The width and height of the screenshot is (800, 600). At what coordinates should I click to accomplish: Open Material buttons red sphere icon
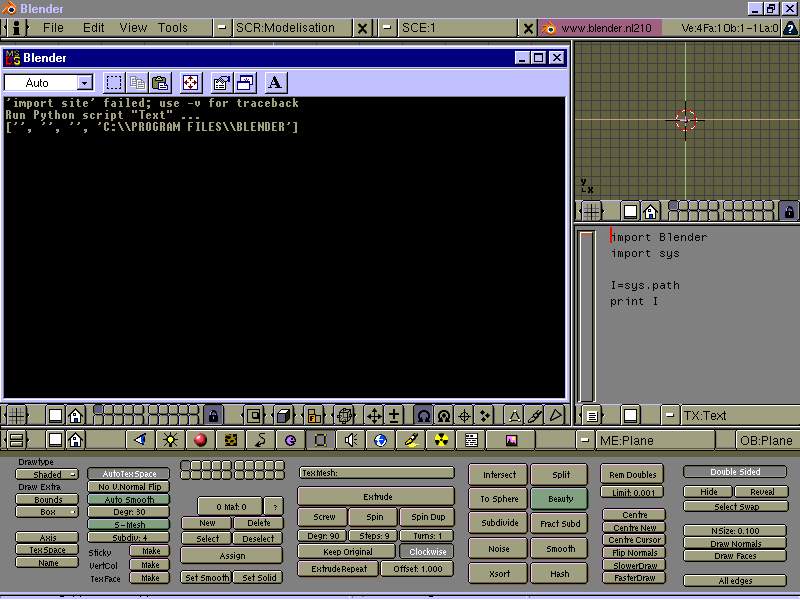200,440
